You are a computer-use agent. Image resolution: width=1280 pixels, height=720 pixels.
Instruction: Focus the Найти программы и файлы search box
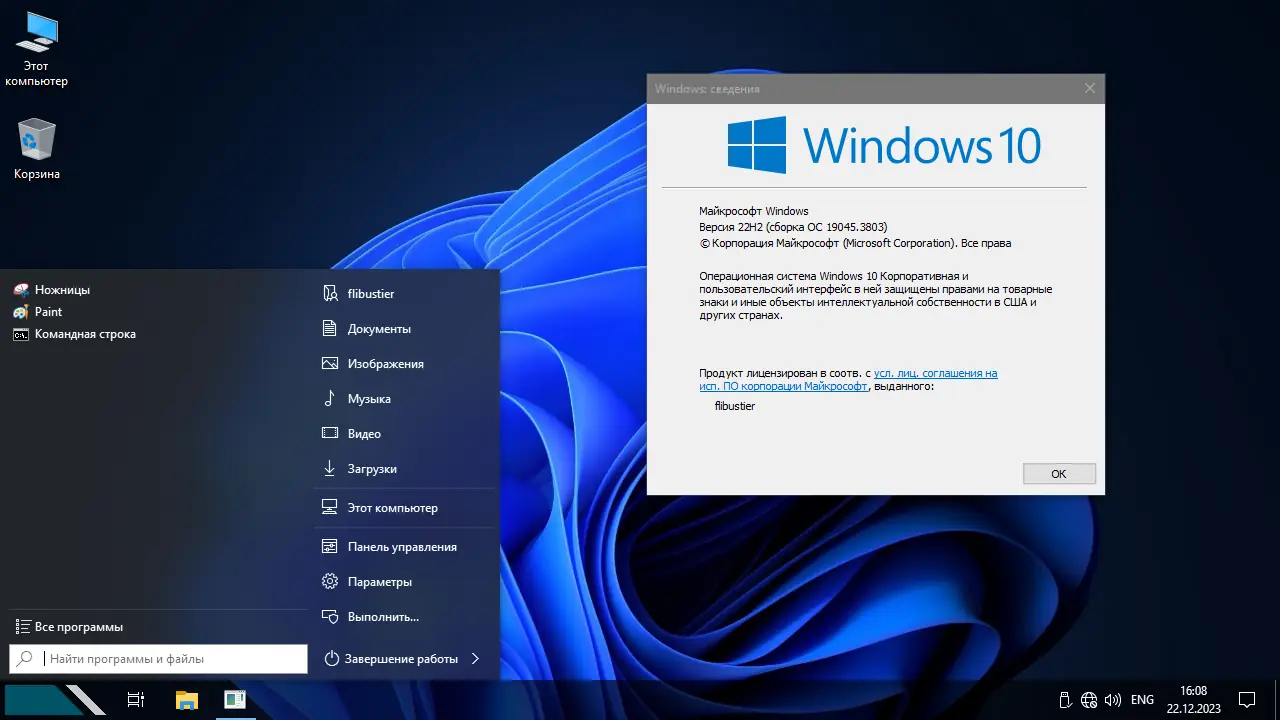(158, 659)
